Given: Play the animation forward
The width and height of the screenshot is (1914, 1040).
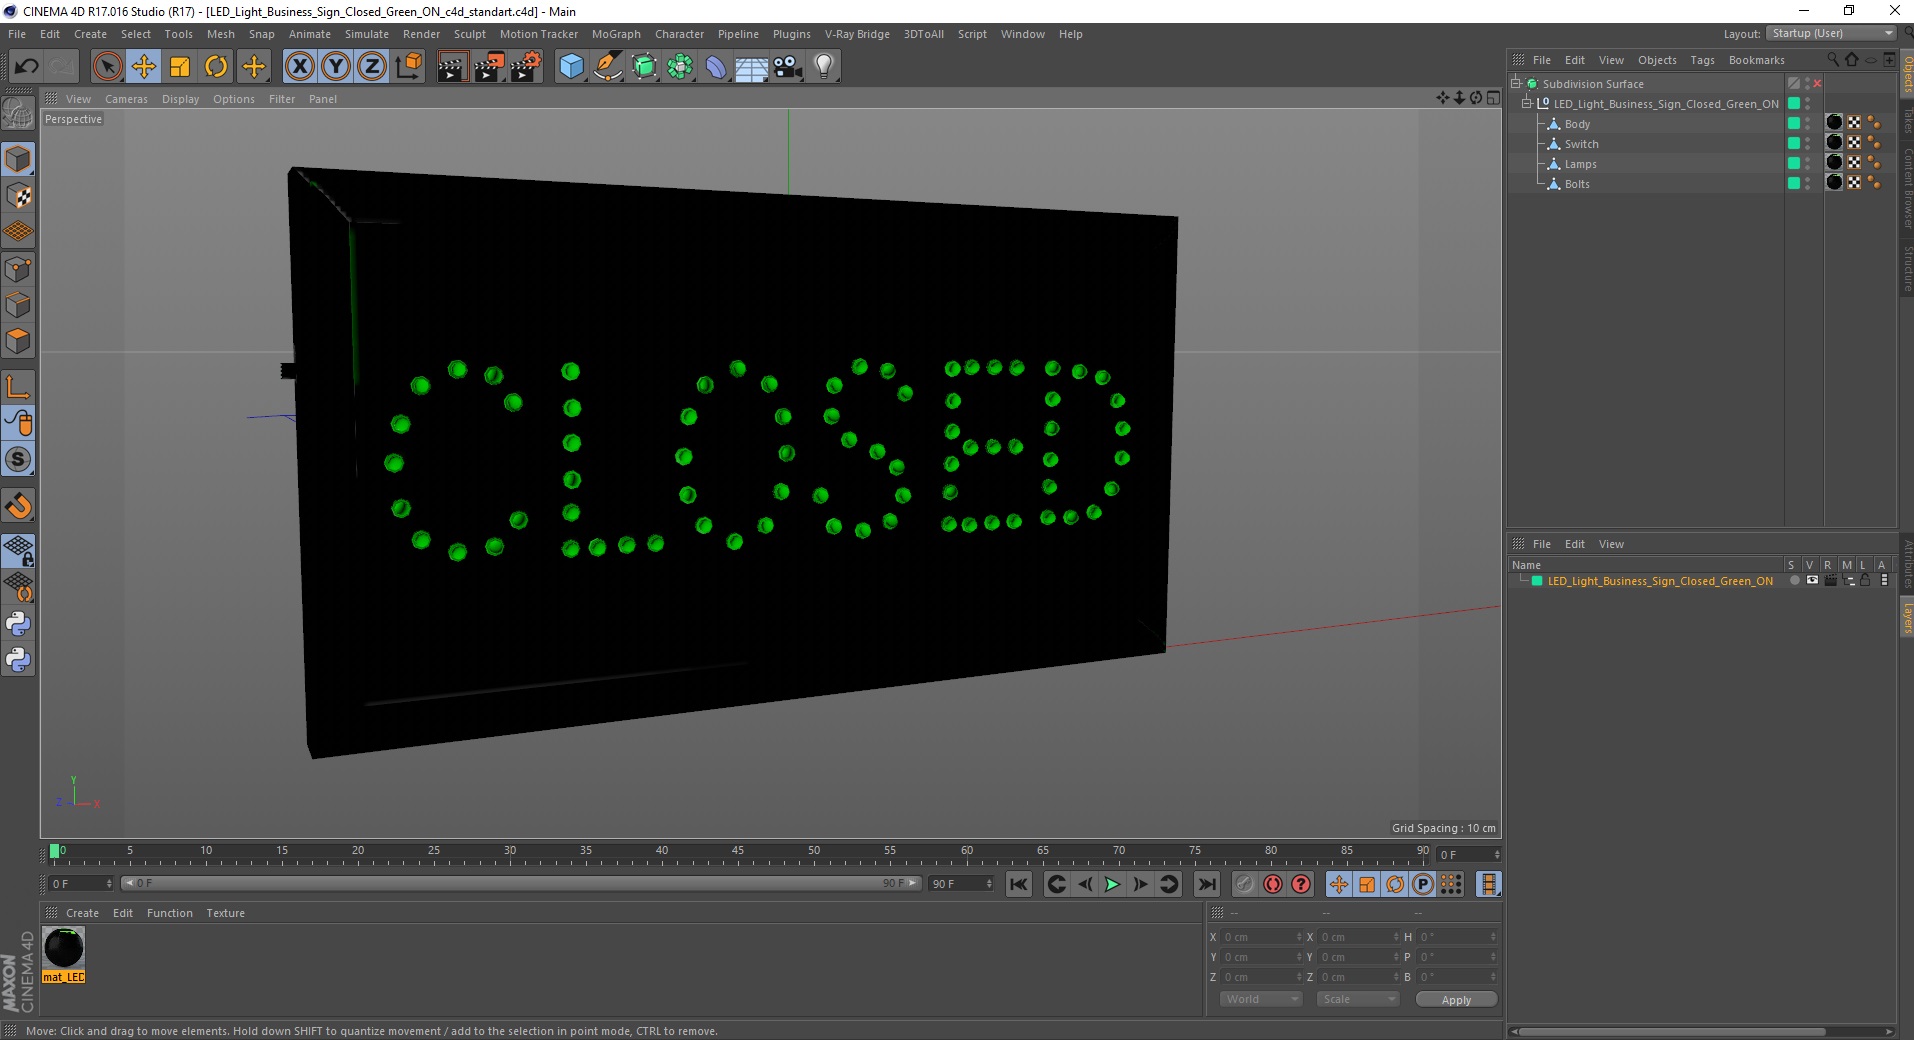Looking at the screenshot, I should pyautogui.click(x=1112, y=884).
